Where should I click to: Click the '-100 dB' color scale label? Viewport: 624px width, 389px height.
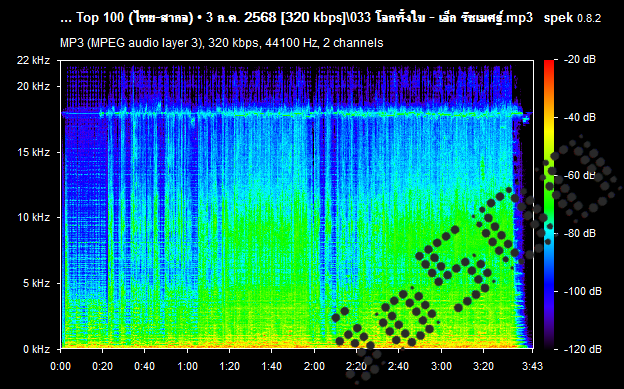583,291
